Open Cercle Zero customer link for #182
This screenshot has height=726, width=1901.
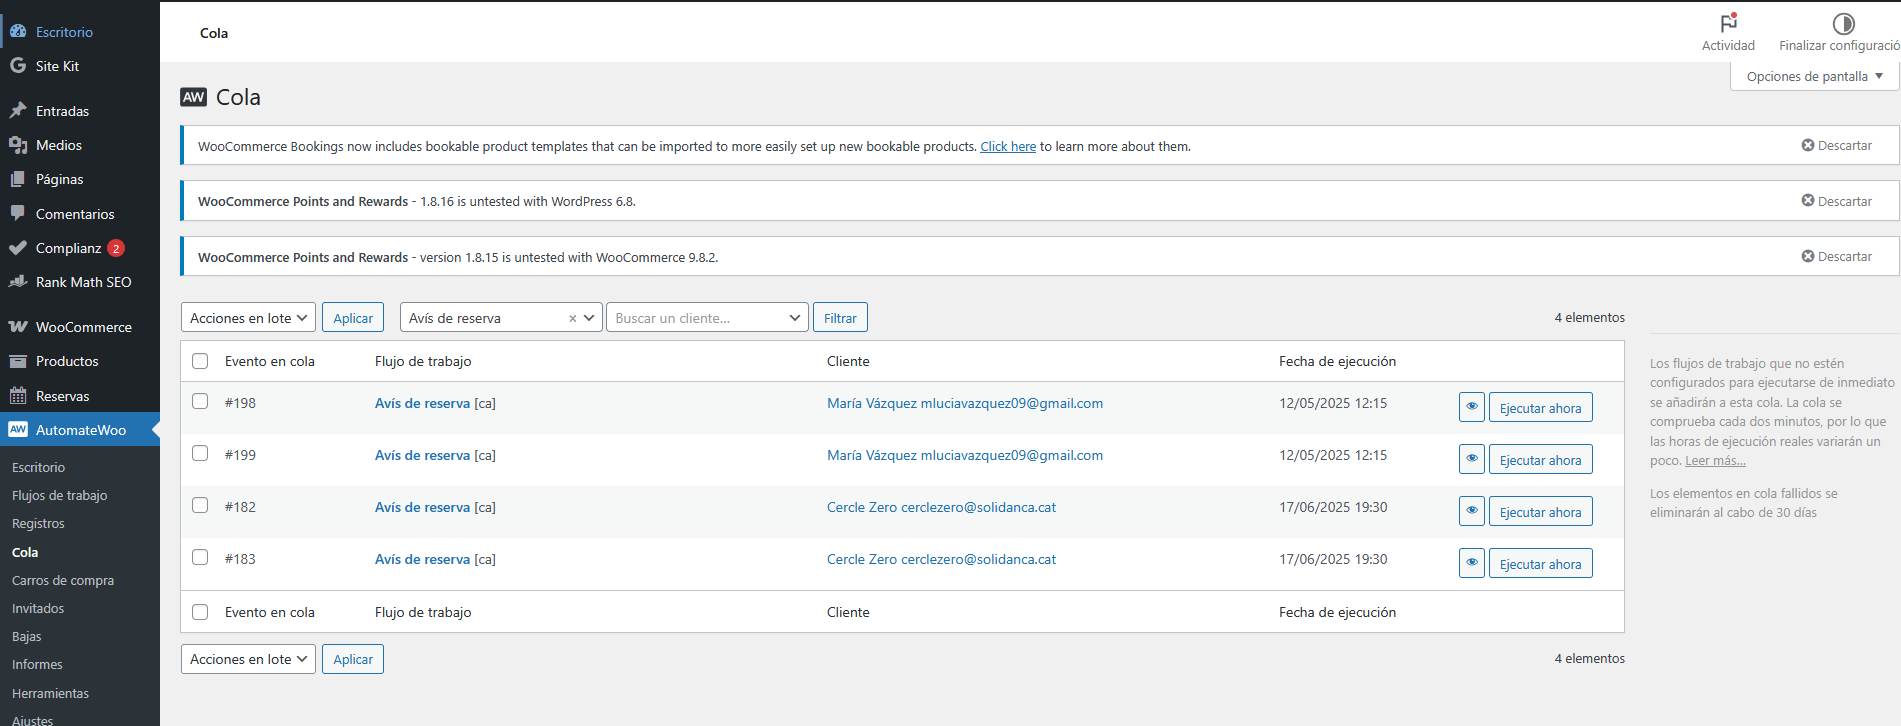(x=941, y=508)
